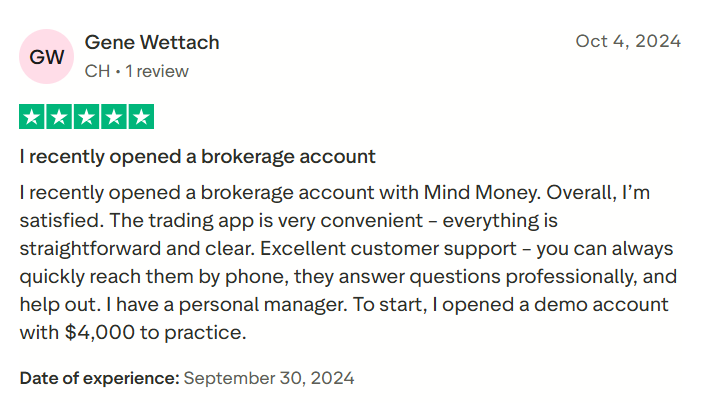Open Gene Wettach's reviewer profile

(152, 42)
